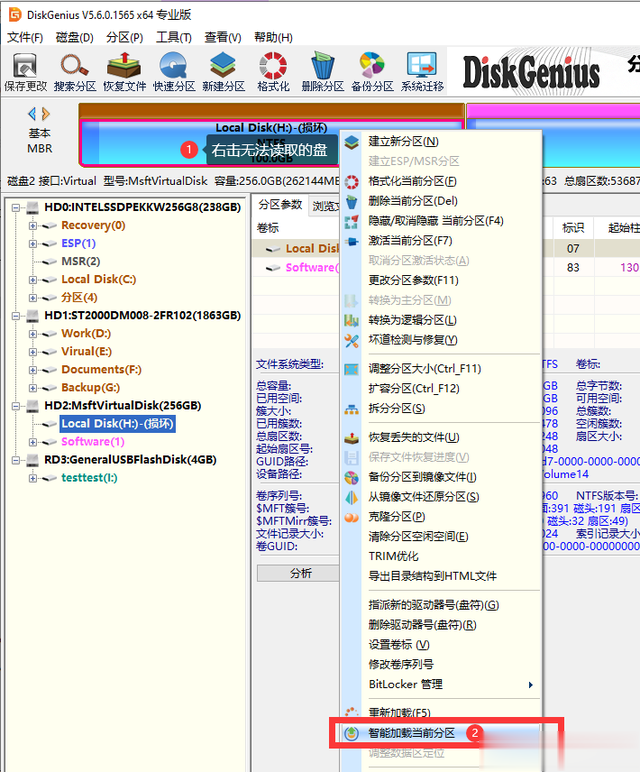Click the 格式化当前分区 lifebuoy icon
Image resolution: width=640 pixels, height=772 pixels.
[352, 182]
